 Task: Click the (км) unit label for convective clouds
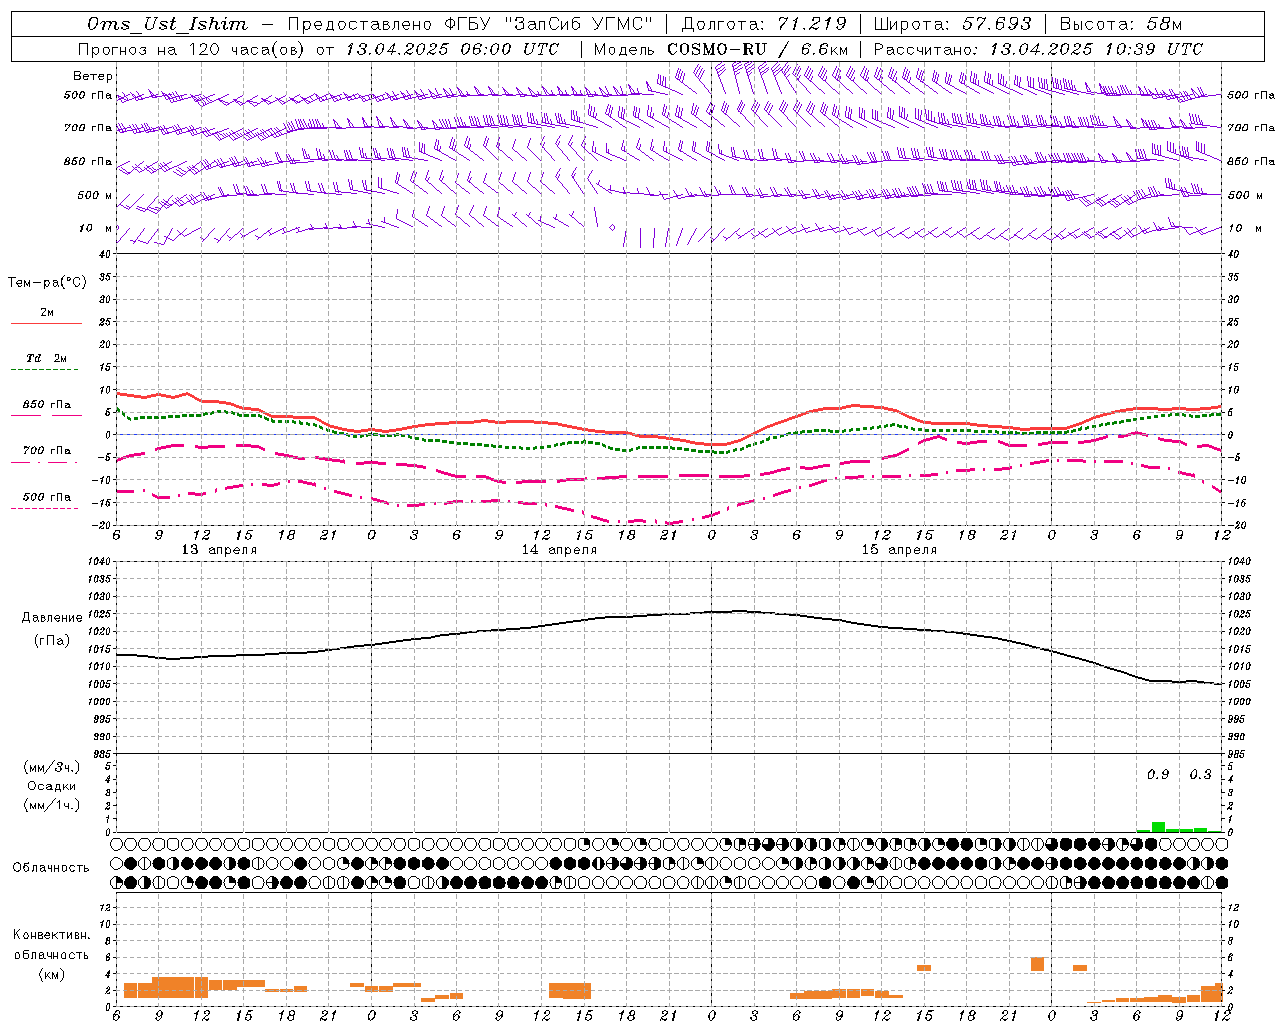coord(51,974)
